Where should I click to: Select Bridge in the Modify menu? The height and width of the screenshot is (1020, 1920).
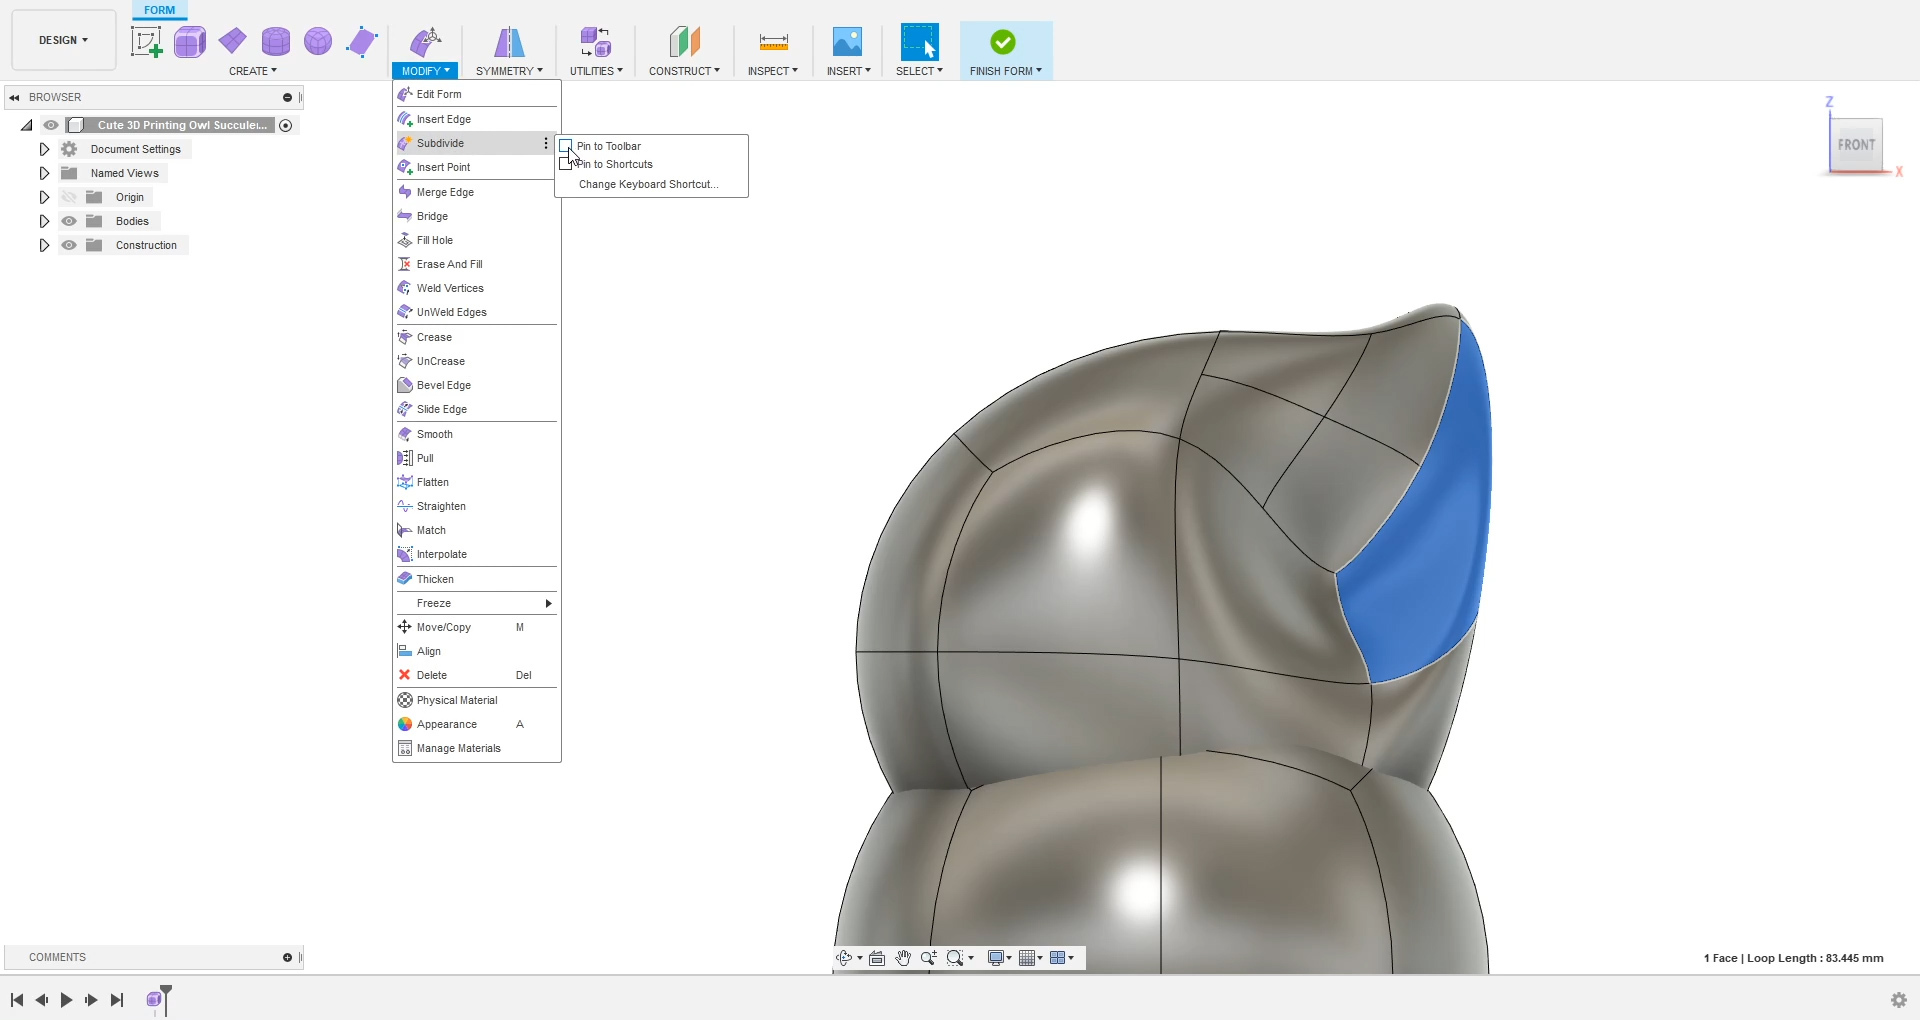[477, 216]
